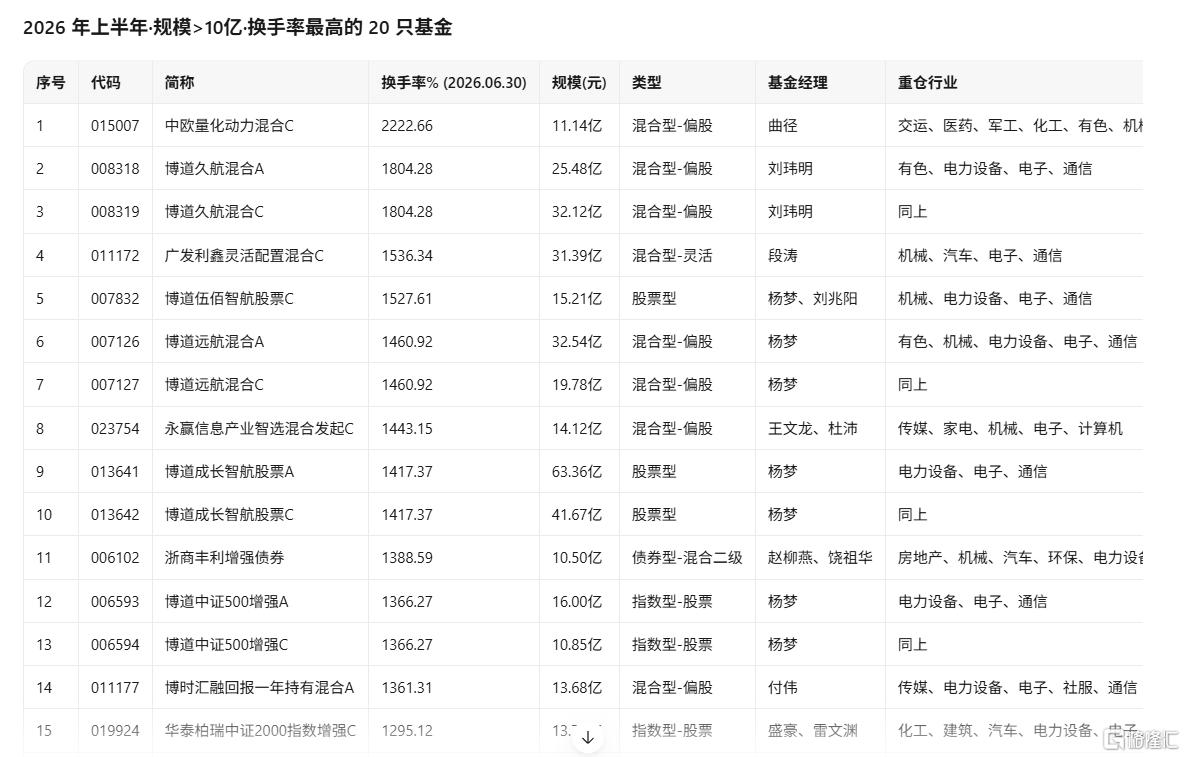The height and width of the screenshot is (757, 1185).
Task: Click turnover value 1443.15
Action: pyautogui.click(x=407, y=428)
